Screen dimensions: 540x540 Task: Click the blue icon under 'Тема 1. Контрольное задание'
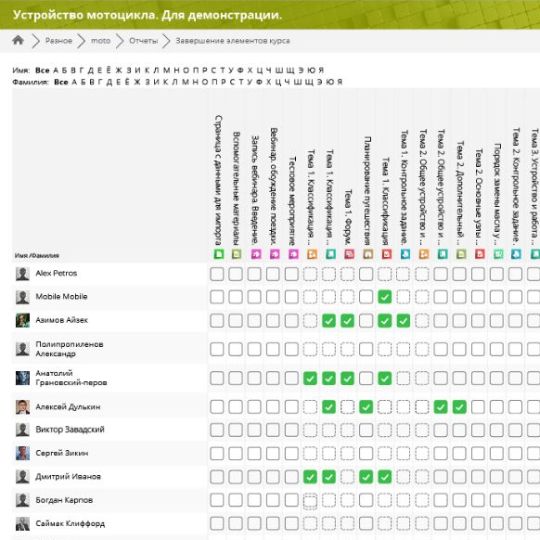point(405,254)
